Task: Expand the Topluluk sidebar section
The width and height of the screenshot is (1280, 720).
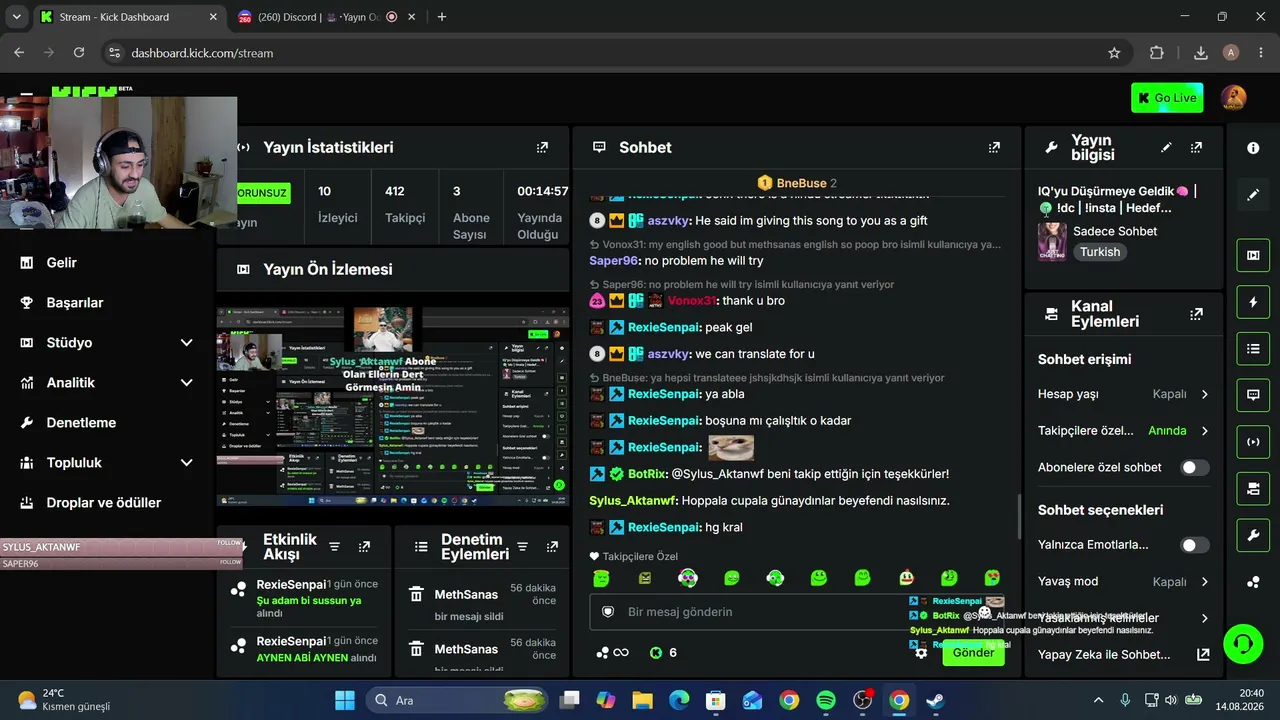Action: (x=186, y=463)
